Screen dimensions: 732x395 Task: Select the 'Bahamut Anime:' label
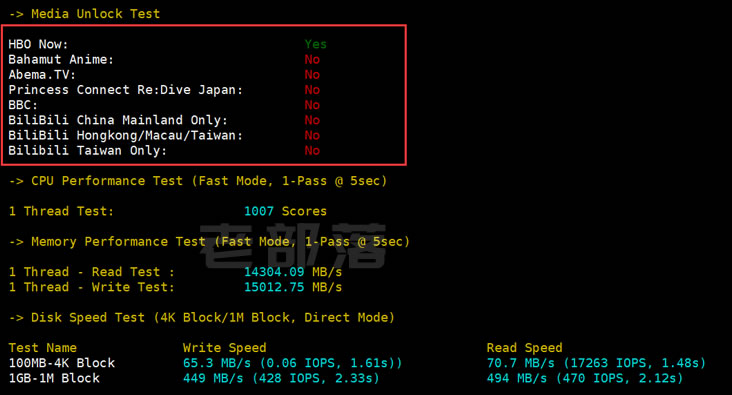coord(61,60)
